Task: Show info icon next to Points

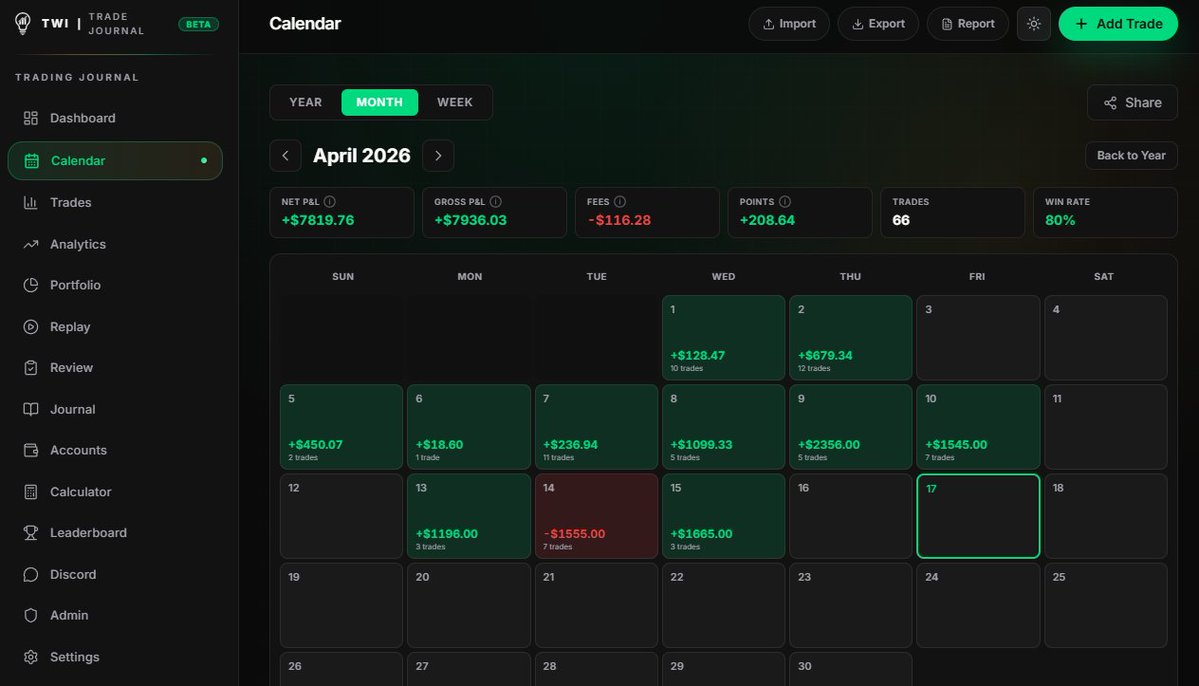Action: 785,202
